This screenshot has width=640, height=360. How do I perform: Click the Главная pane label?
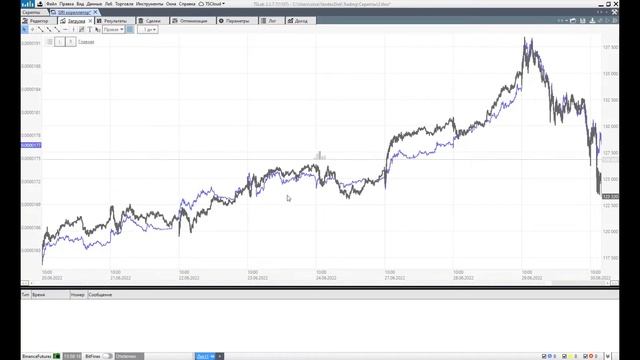(86, 42)
